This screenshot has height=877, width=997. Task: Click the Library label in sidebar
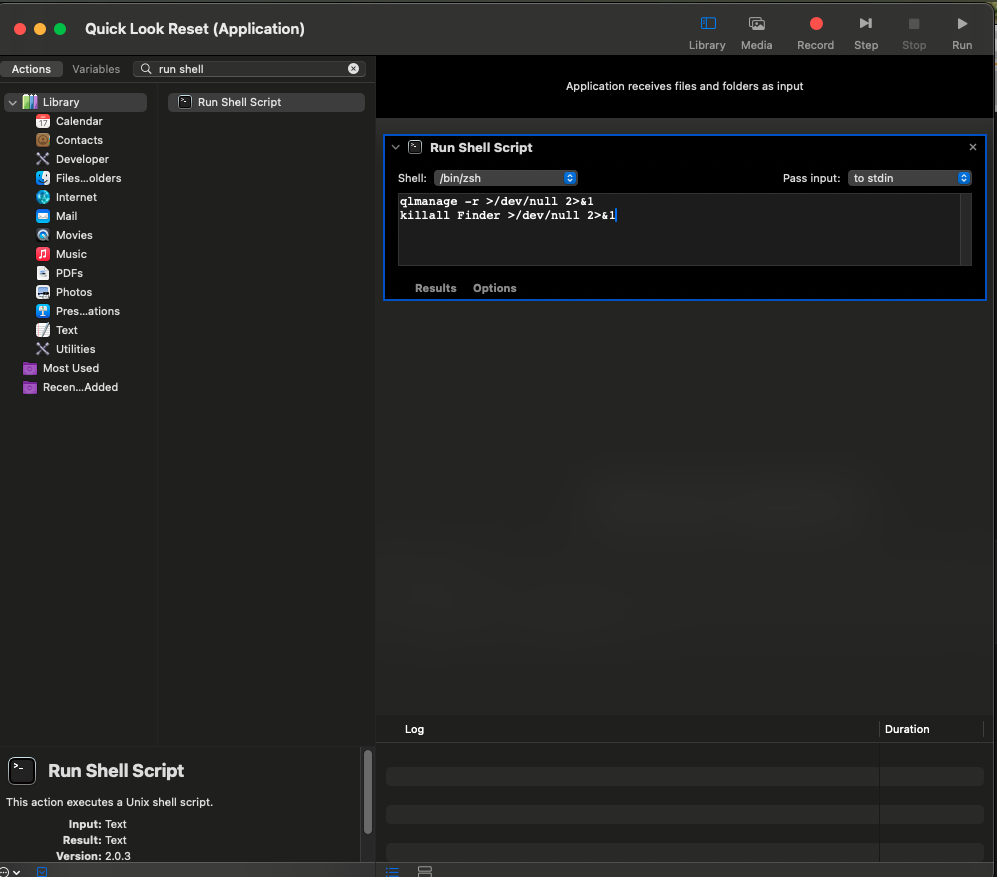coord(61,102)
